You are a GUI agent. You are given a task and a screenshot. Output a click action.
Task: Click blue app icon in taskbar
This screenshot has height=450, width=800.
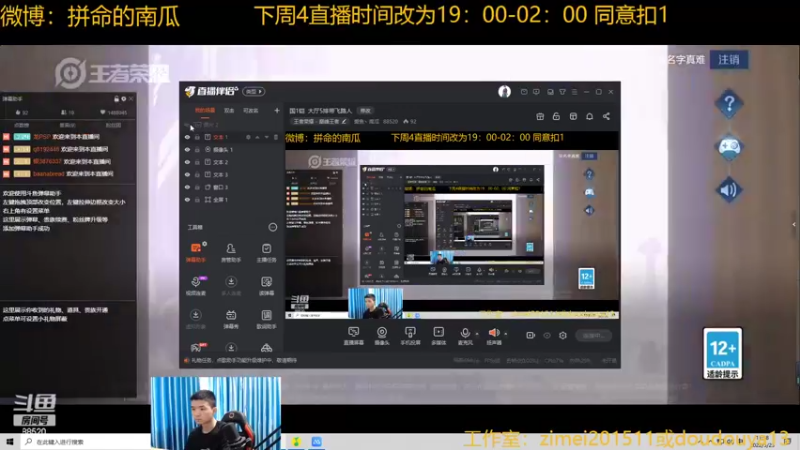316,442
